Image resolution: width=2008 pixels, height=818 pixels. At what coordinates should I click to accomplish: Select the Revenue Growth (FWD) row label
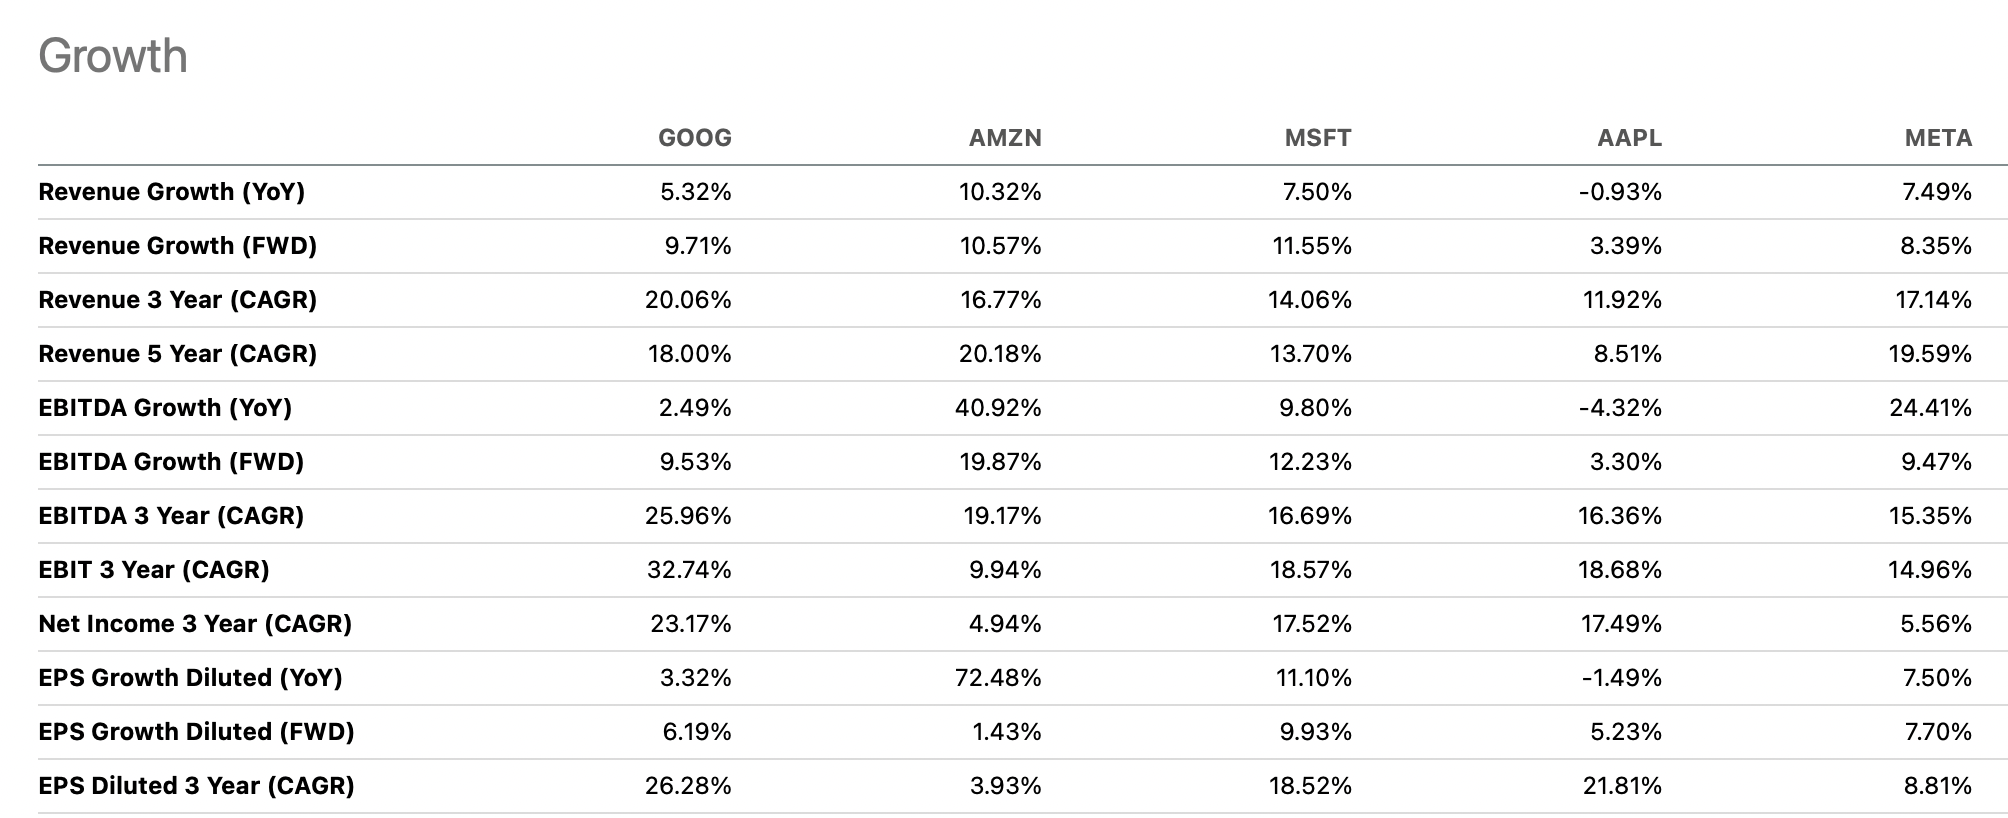pyautogui.click(x=177, y=246)
